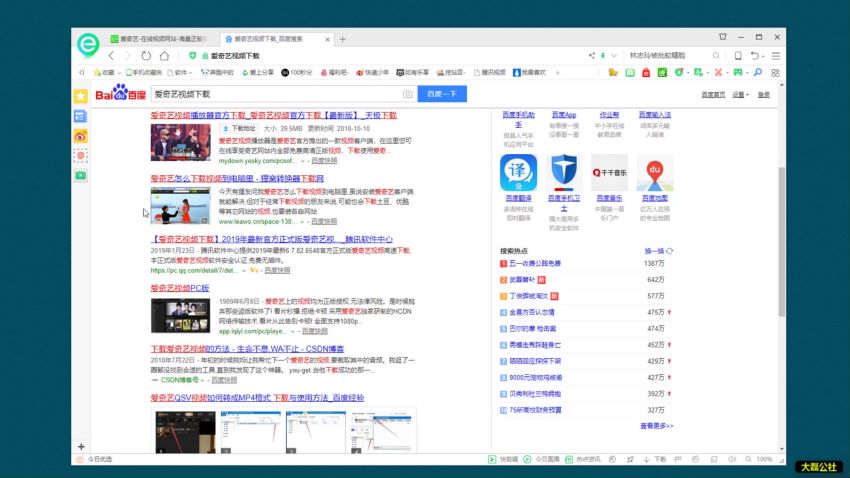Expand the address bar dropdown arrow
The height and width of the screenshot is (478, 850).
(614, 56)
